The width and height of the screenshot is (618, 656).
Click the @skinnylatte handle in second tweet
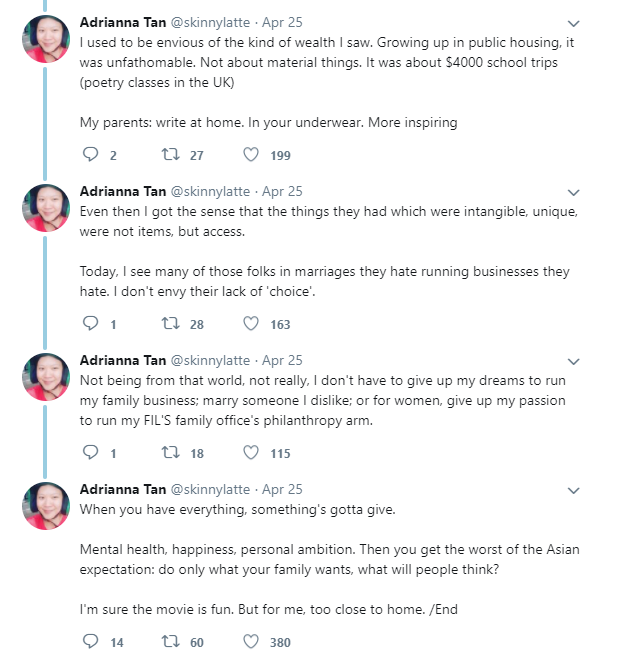(211, 191)
